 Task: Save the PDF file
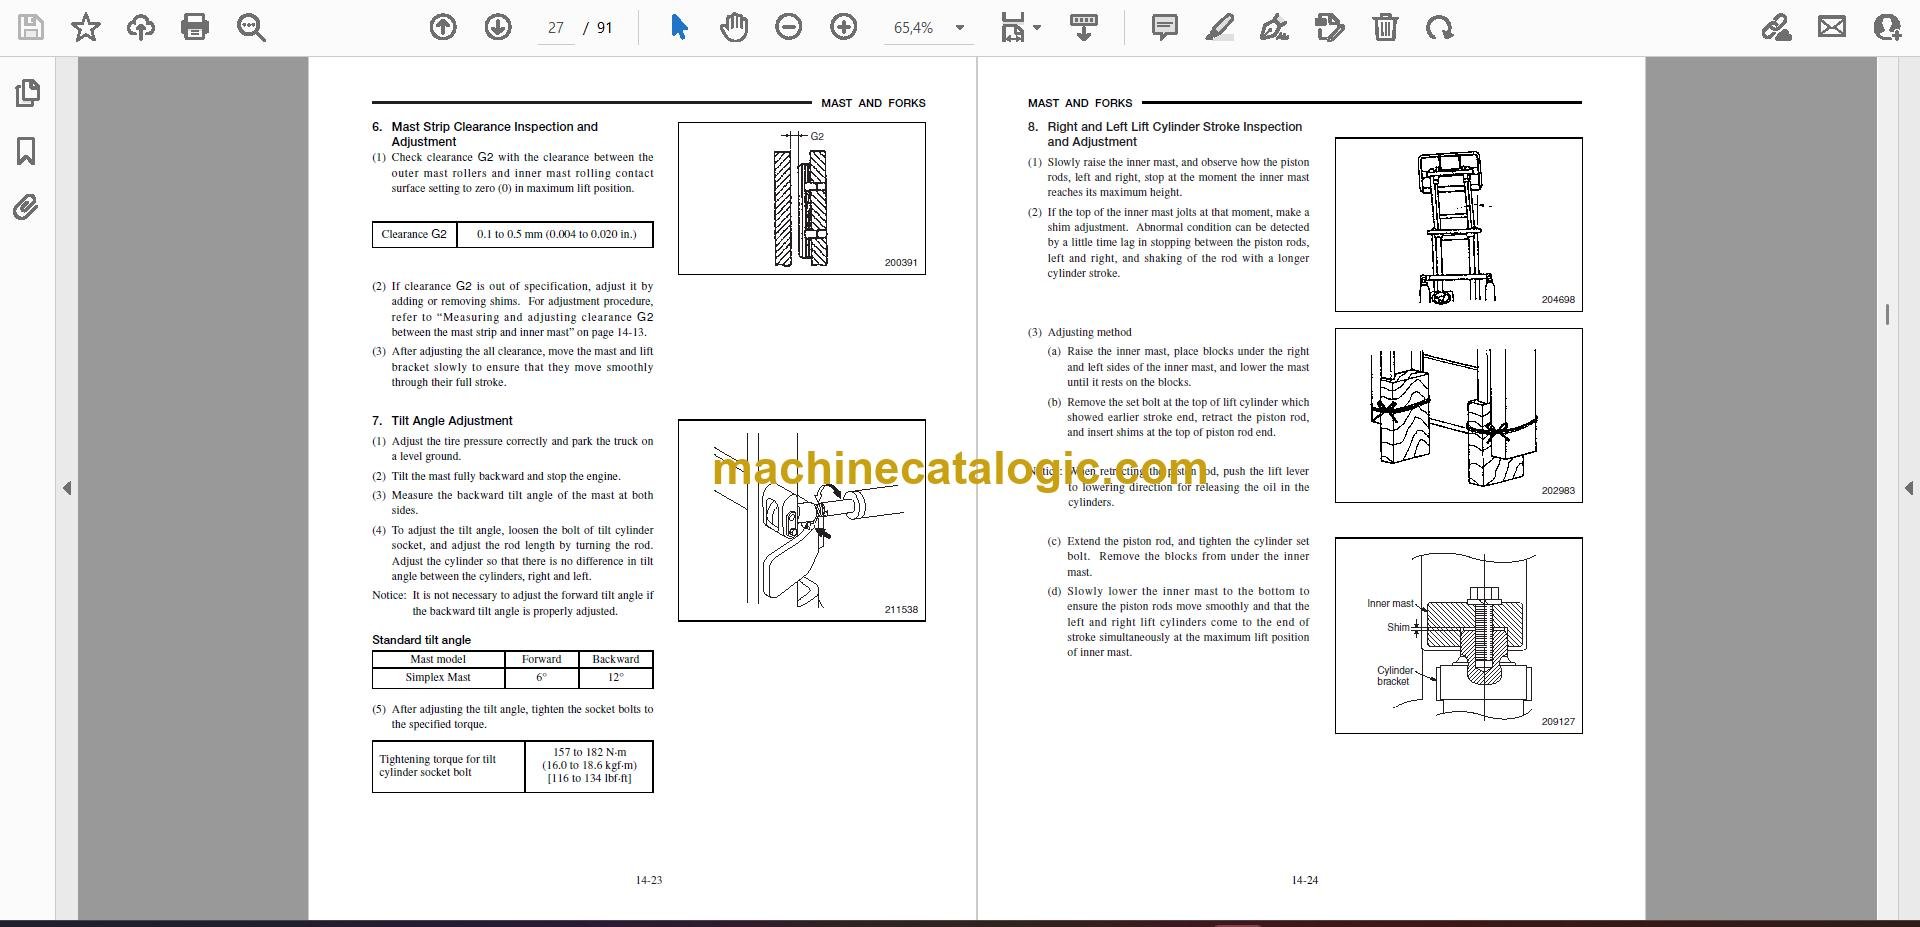point(31,27)
